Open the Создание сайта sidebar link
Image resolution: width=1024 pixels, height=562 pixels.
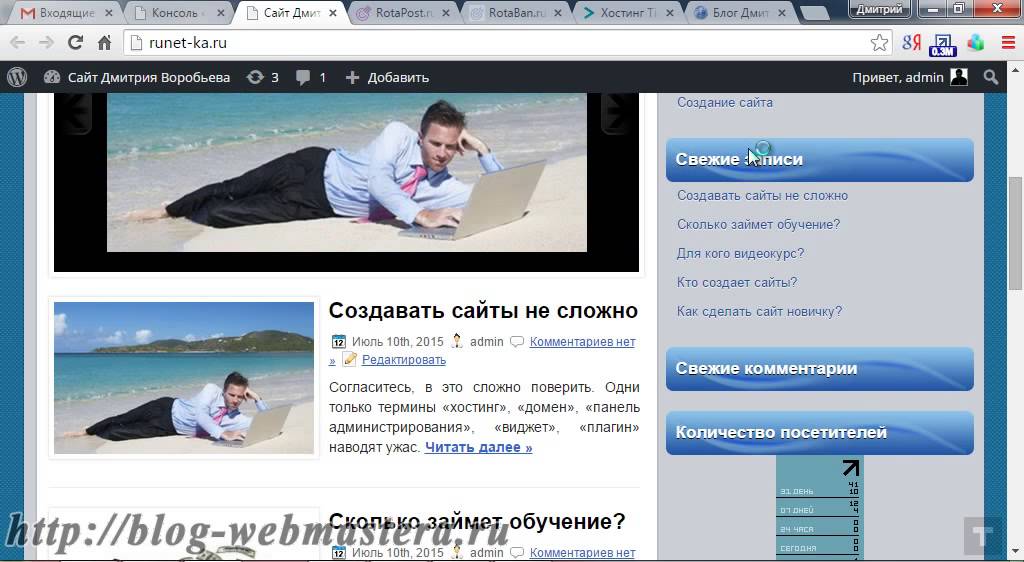click(x=725, y=102)
